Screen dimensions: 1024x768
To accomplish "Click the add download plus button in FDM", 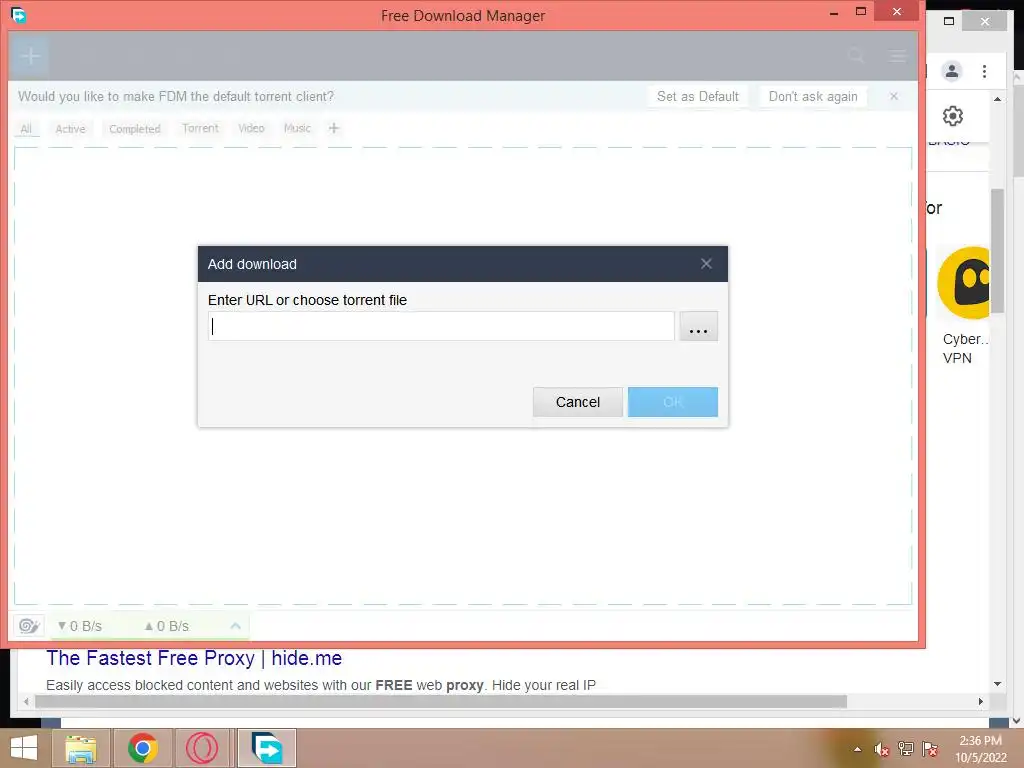I will [30, 56].
